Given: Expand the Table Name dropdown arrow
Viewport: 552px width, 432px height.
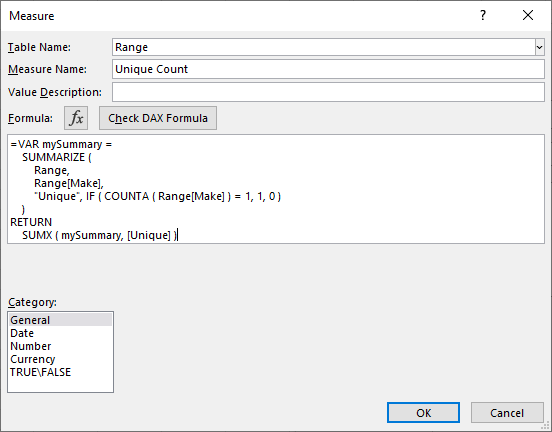Looking at the screenshot, I should click(x=539, y=47).
